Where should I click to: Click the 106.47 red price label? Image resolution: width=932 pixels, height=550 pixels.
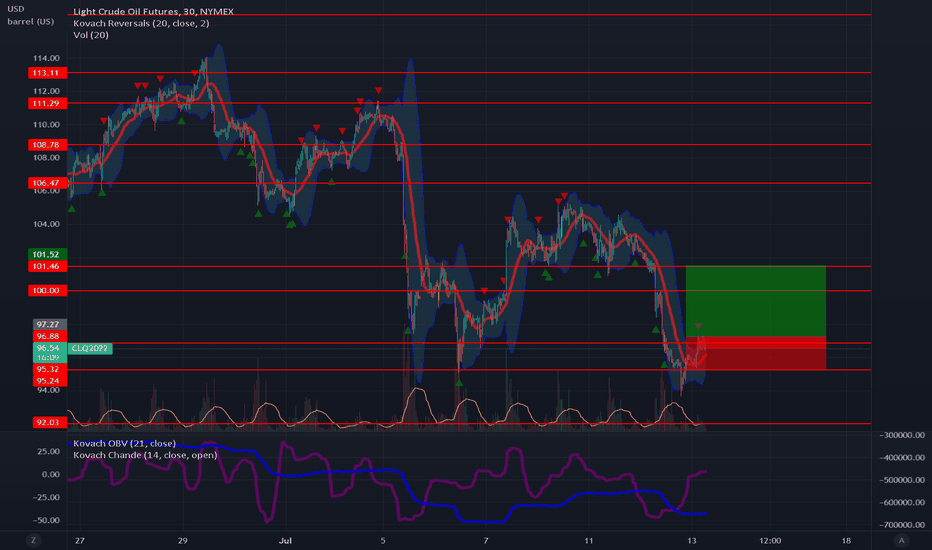(48, 183)
